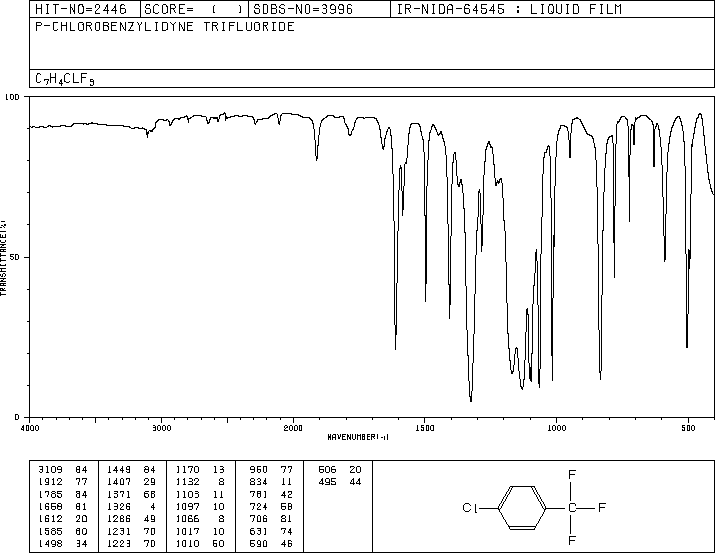The width and height of the screenshot is (715, 553).
Task: Click the HIT-NO=2446 header field
Action: pyautogui.click(x=81, y=9)
